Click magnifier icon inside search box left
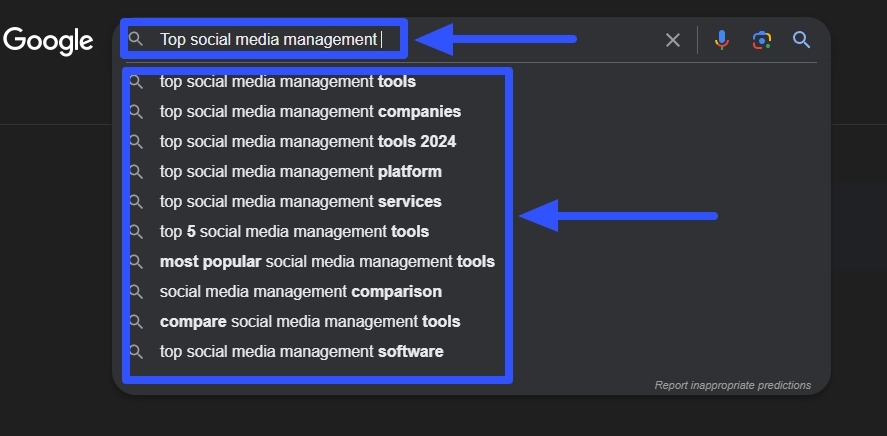Viewport: 887px width, 436px height. 137,40
